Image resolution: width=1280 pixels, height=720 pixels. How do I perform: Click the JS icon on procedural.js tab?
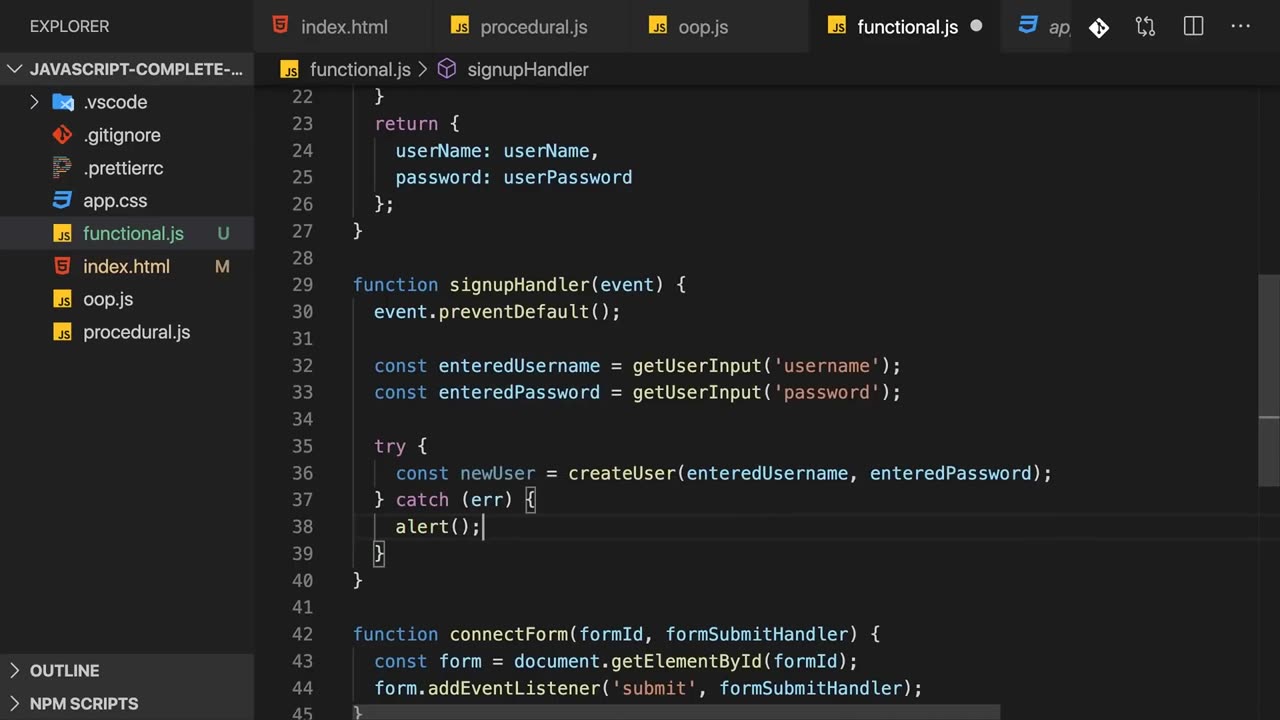(x=460, y=27)
